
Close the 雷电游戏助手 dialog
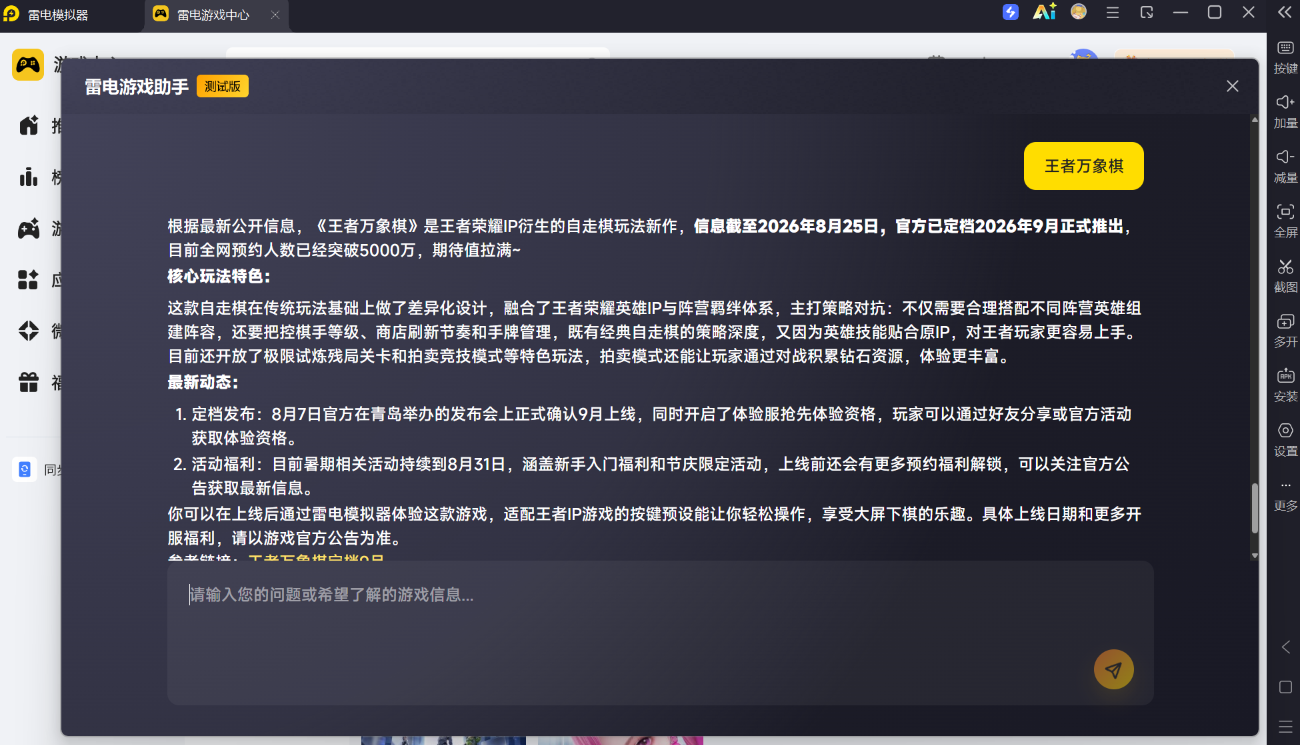tap(1233, 86)
